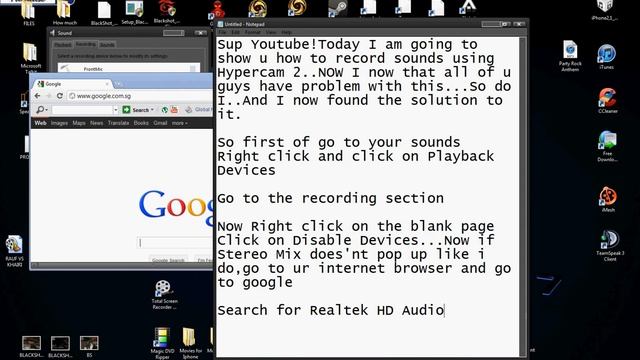Close the Google tab in Chrome

107,84
